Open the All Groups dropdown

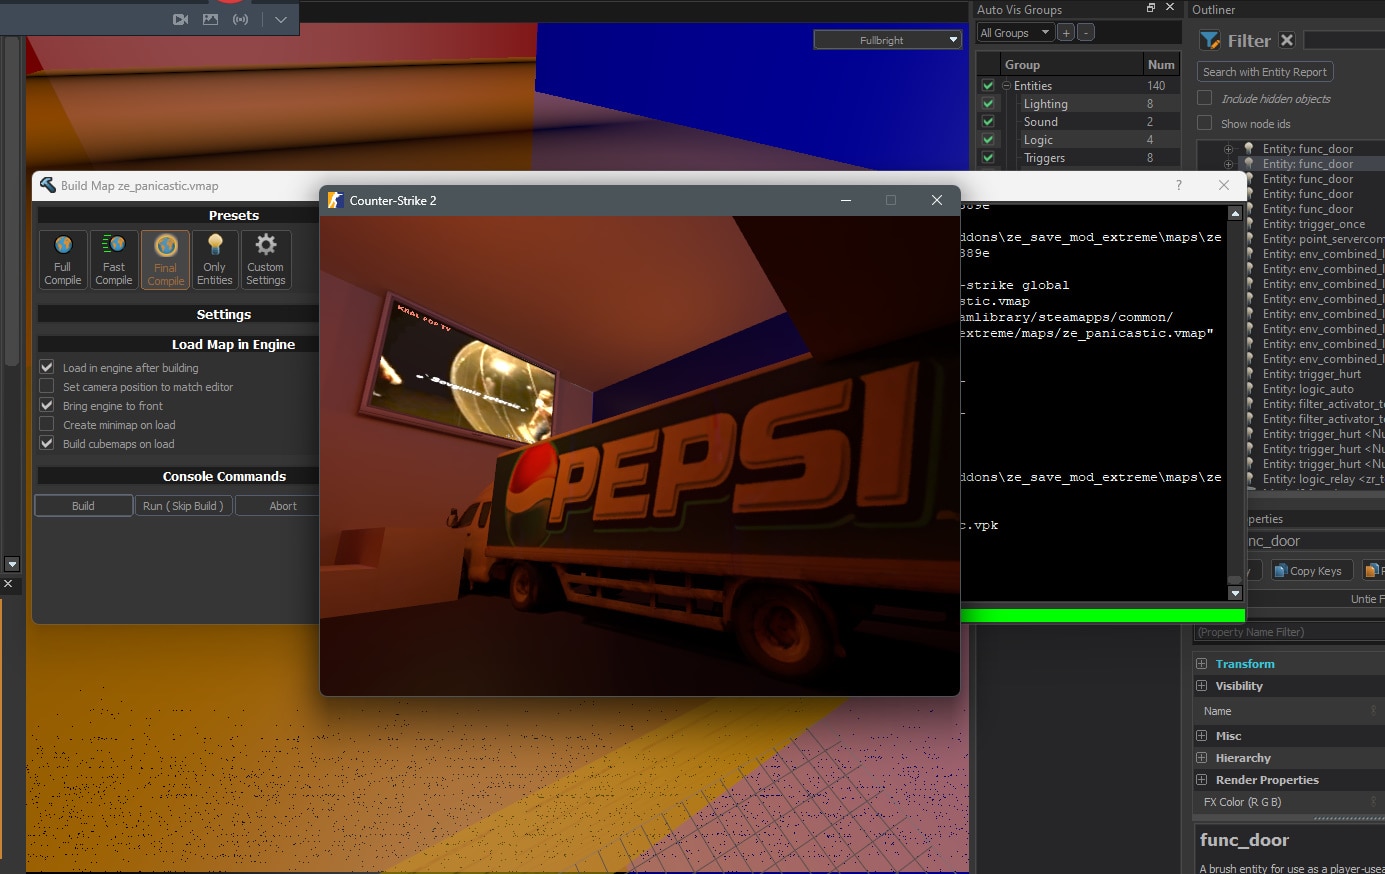click(1015, 33)
